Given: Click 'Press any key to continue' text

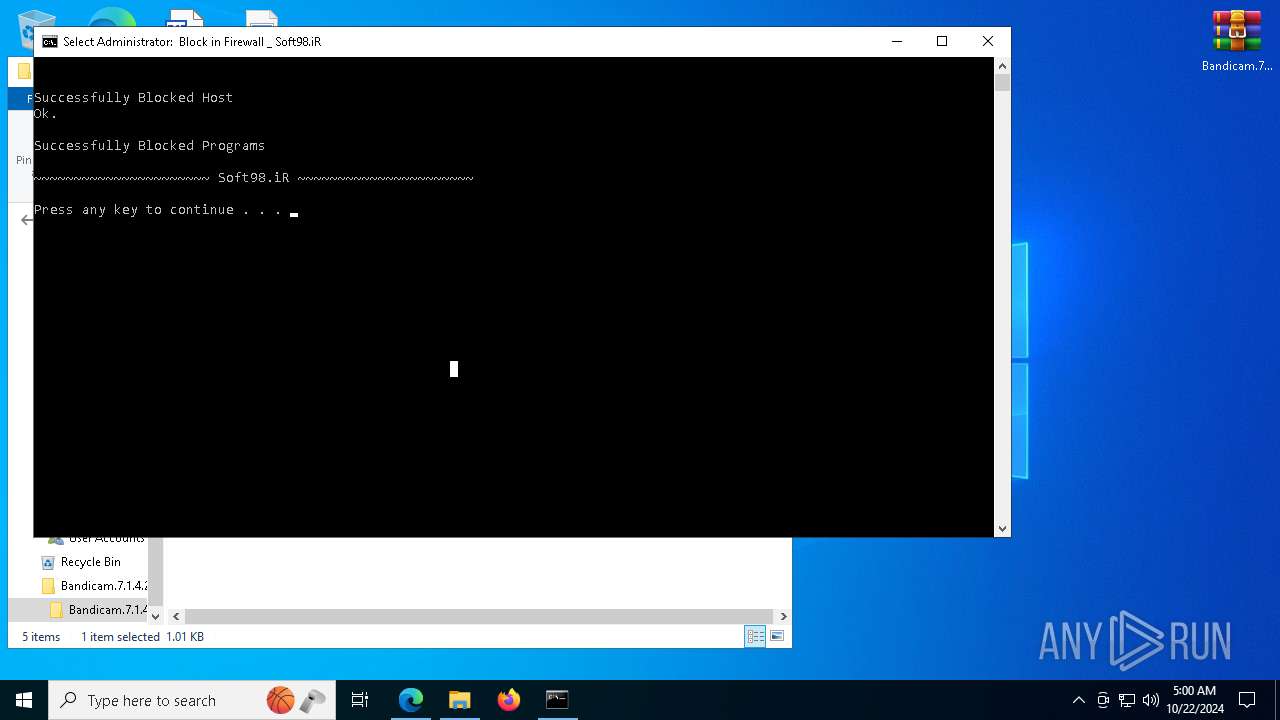Looking at the screenshot, I should click(158, 210).
